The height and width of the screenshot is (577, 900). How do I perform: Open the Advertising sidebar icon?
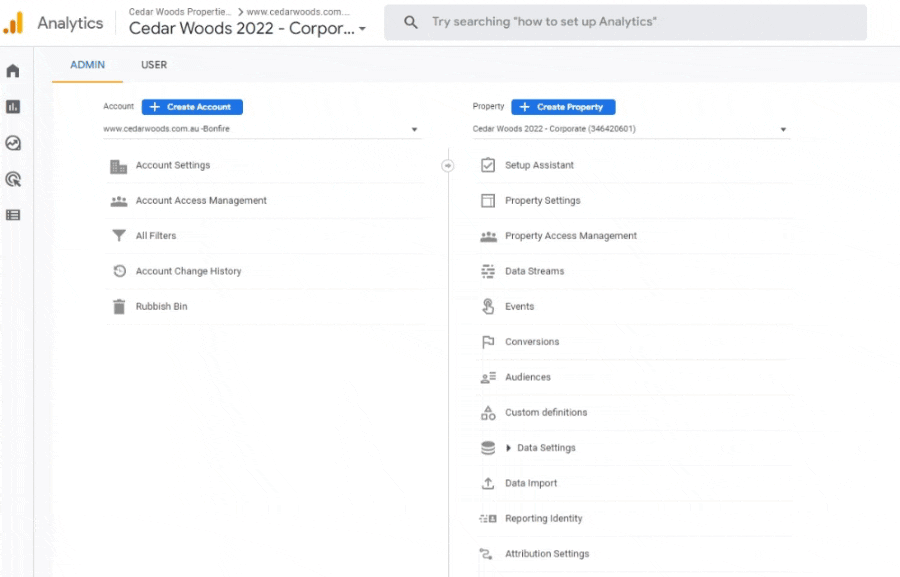click(13, 179)
